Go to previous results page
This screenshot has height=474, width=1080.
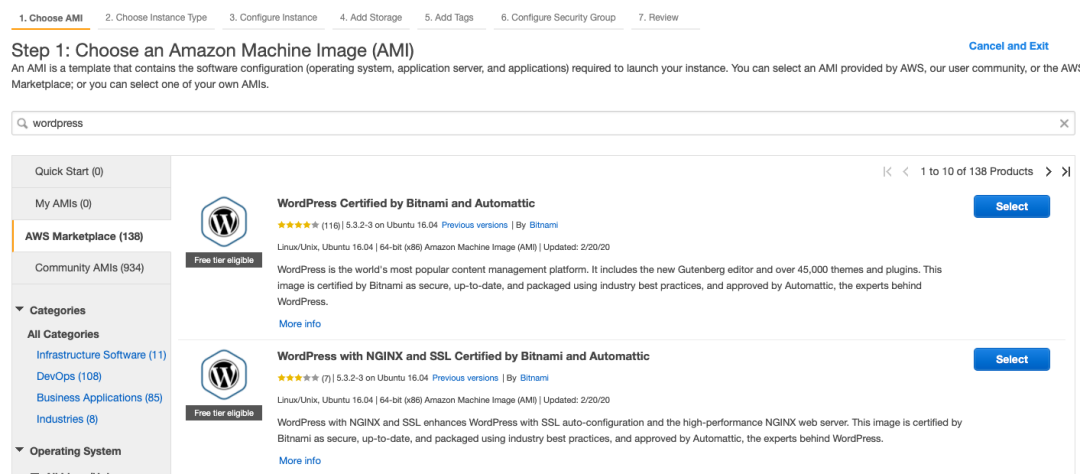point(906,172)
